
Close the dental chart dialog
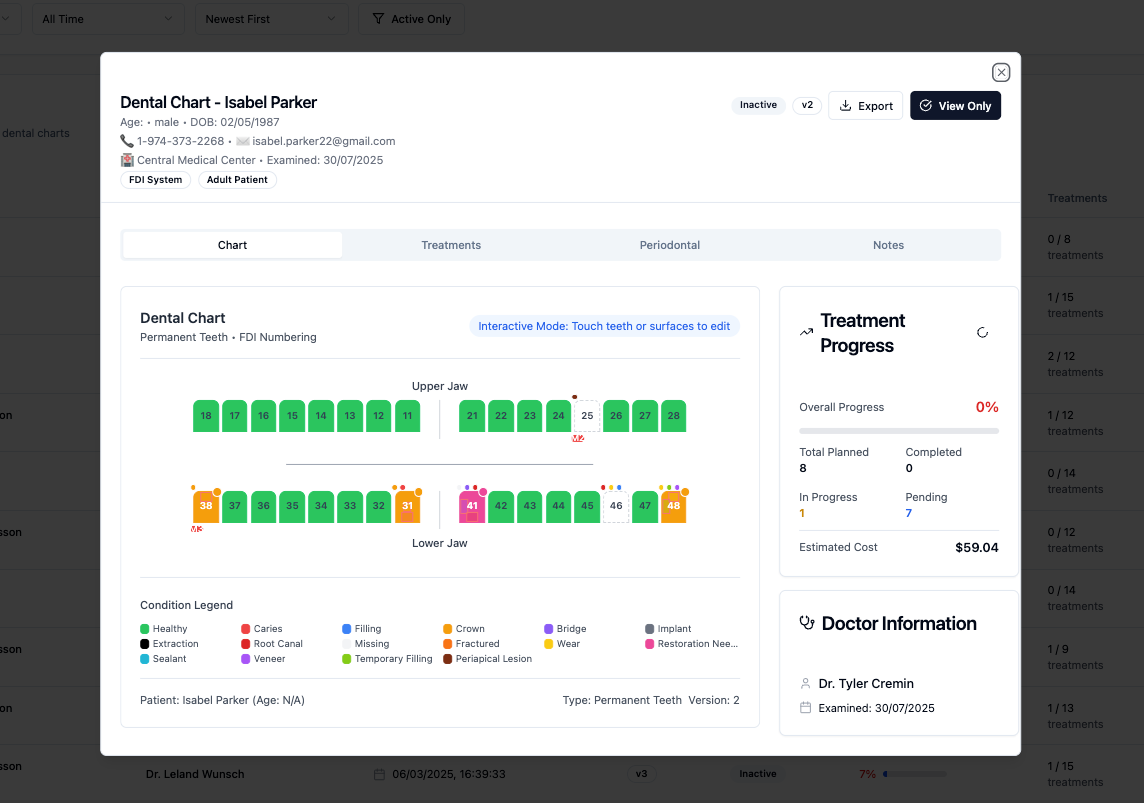[1001, 72]
